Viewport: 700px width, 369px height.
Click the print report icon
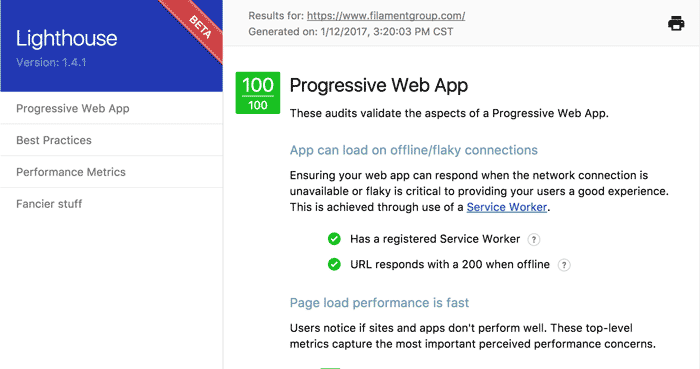676,23
